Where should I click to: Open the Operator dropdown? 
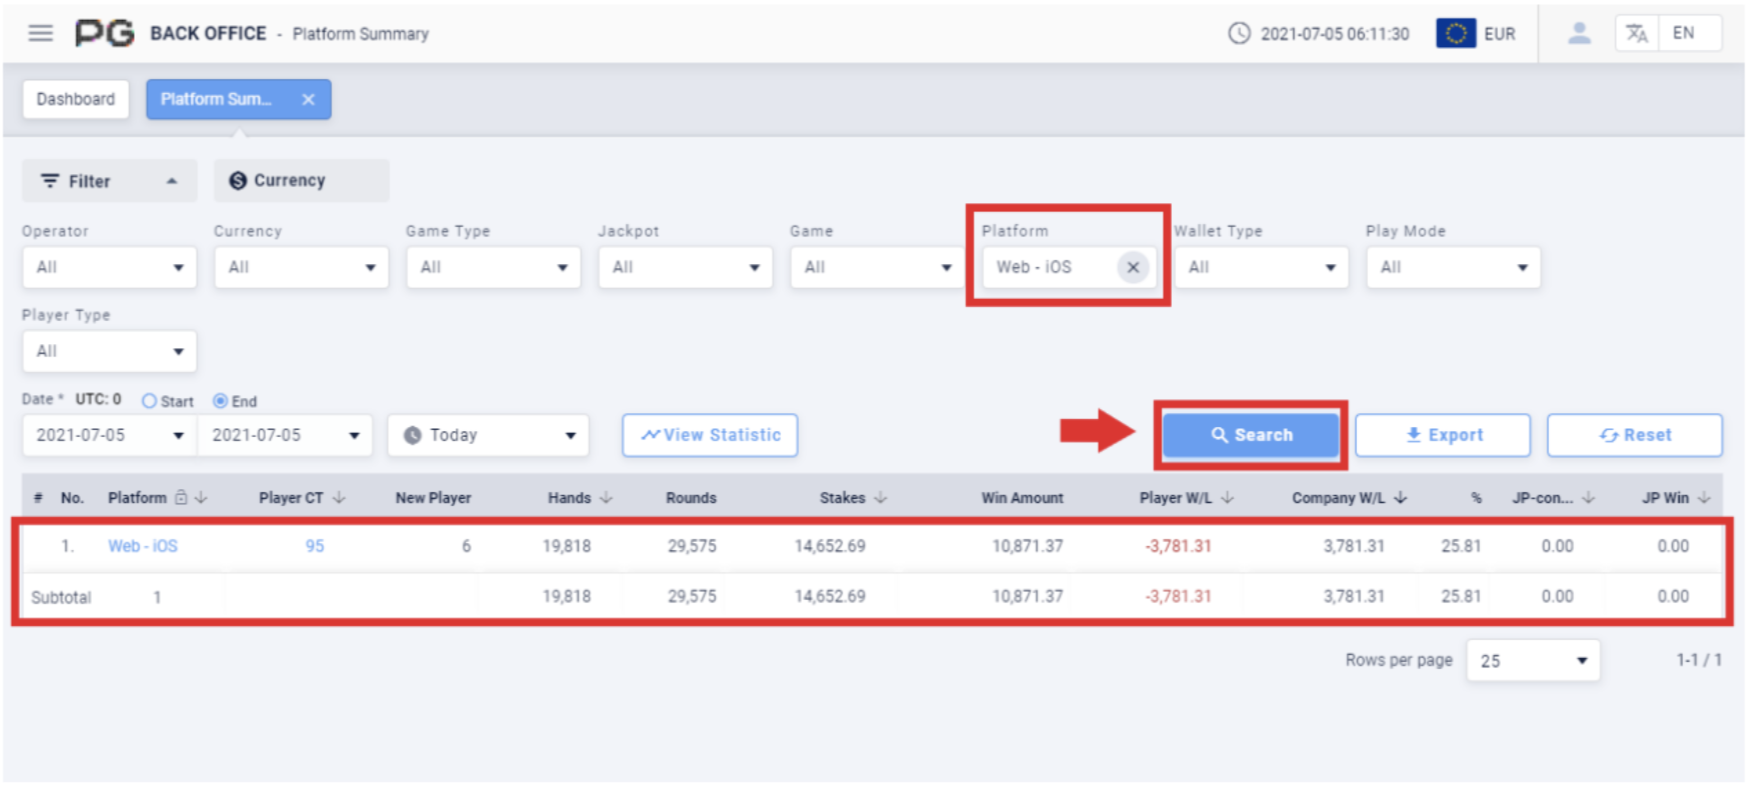click(109, 267)
